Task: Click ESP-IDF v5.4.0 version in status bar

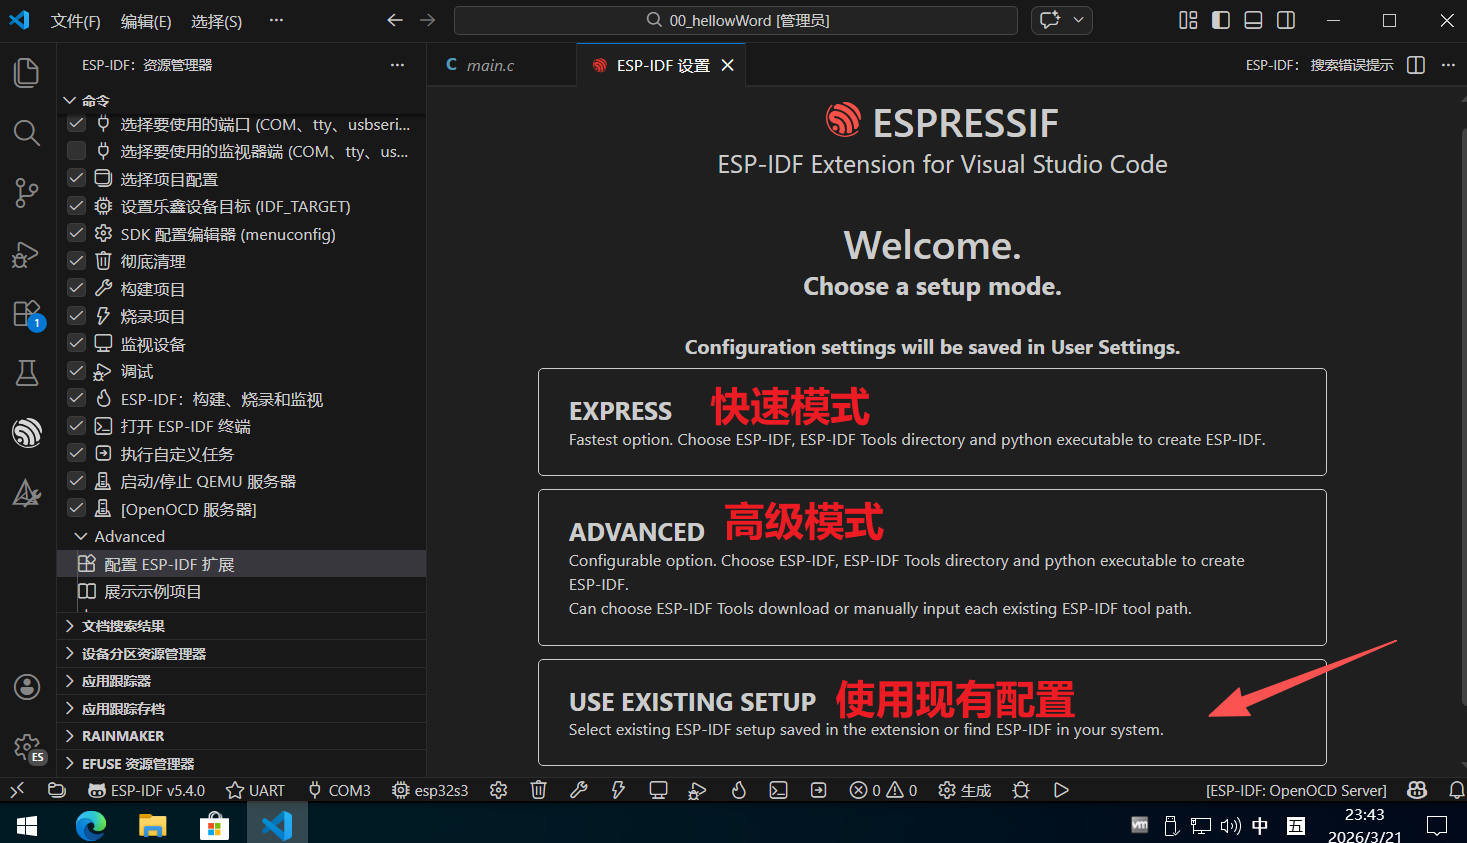Action: coord(146,790)
